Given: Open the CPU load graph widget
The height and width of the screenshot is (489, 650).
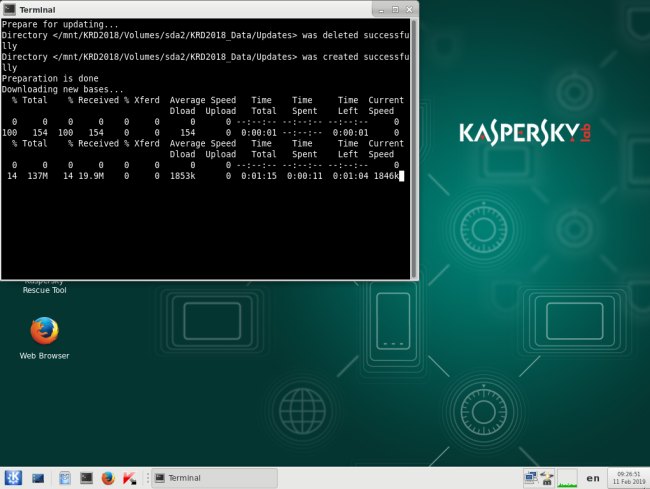Looking at the screenshot, I should [x=567, y=478].
